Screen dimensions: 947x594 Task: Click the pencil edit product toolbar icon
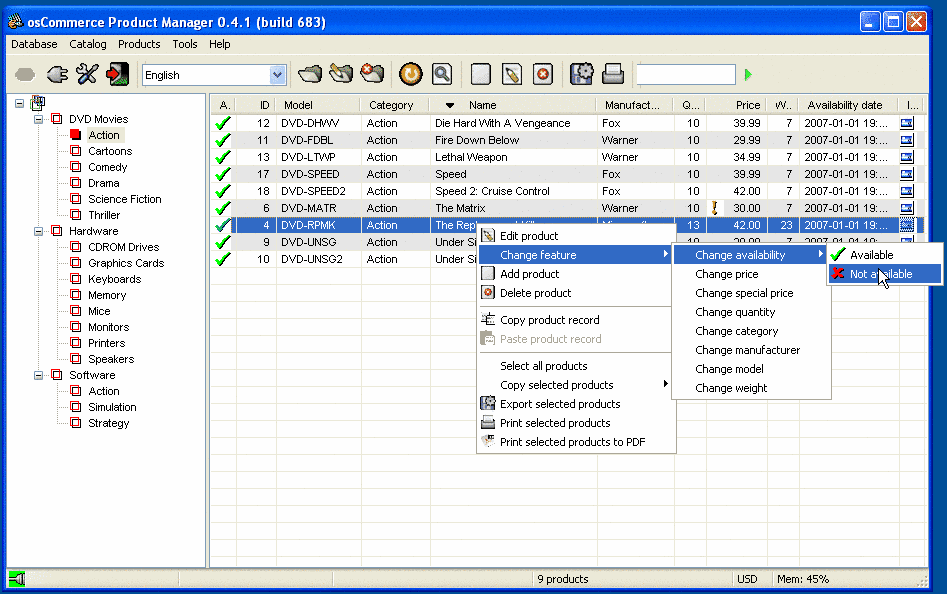[512, 74]
